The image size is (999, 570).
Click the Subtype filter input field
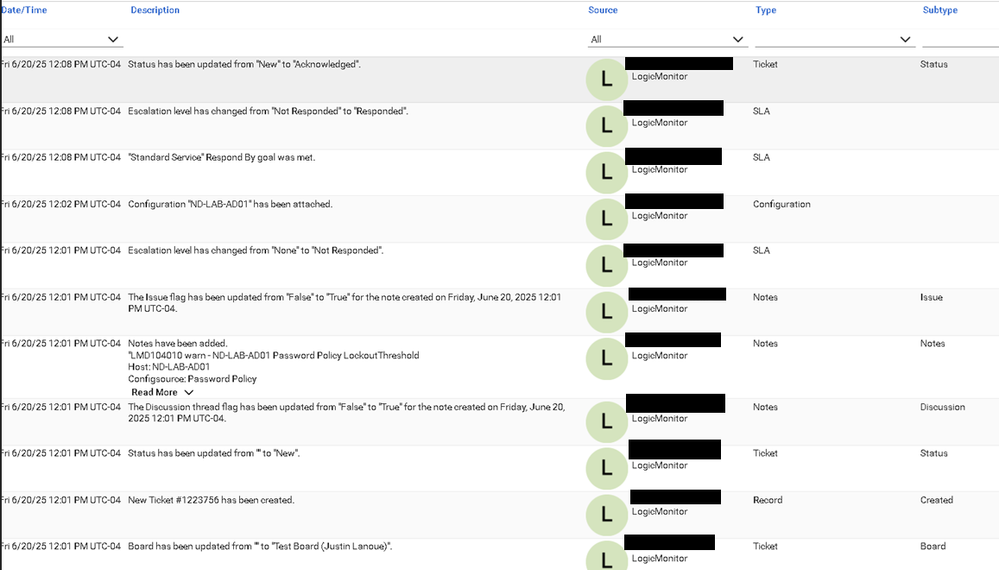pyautogui.click(x=960, y=39)
